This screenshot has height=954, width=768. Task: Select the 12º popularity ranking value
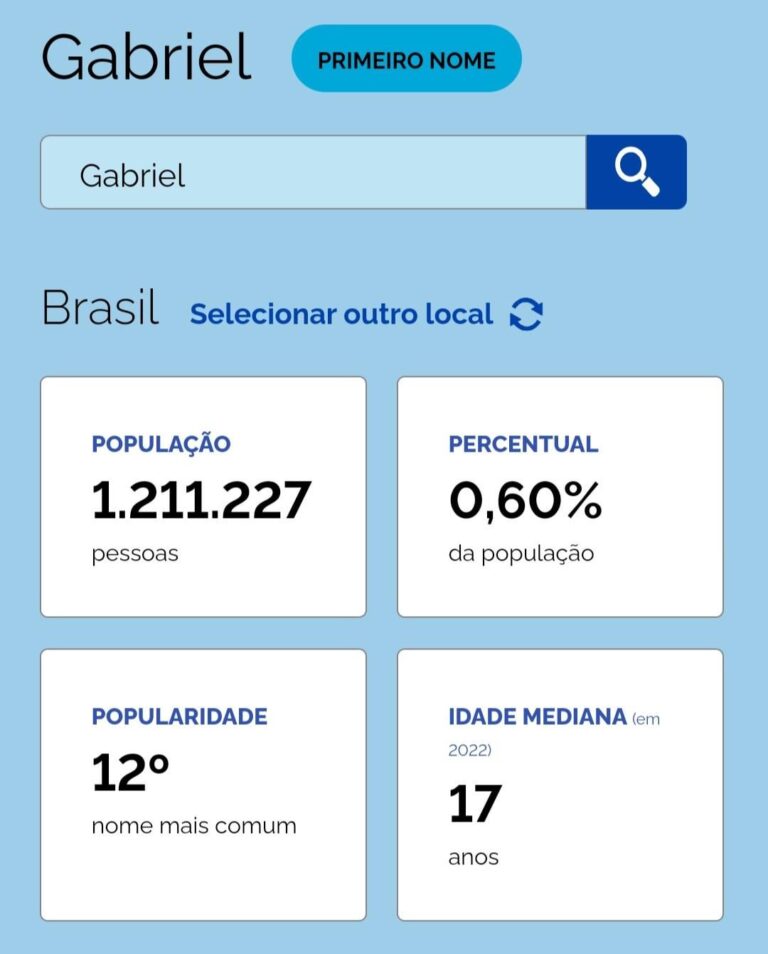[130, 772]
